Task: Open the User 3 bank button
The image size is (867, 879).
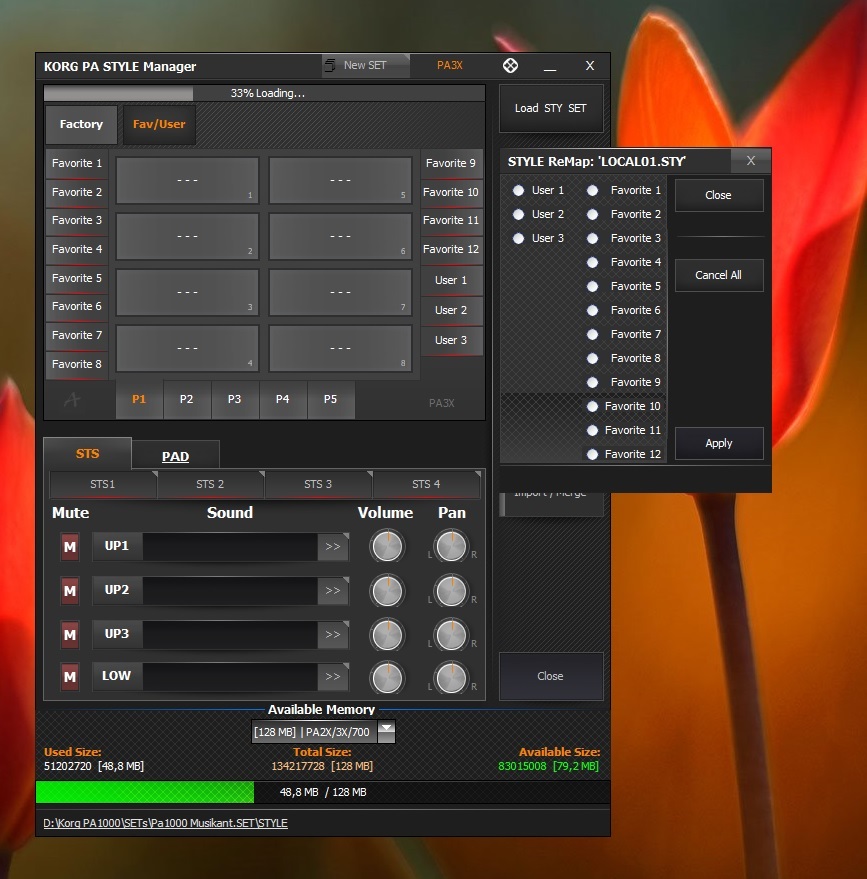Action: pos(451,340)
